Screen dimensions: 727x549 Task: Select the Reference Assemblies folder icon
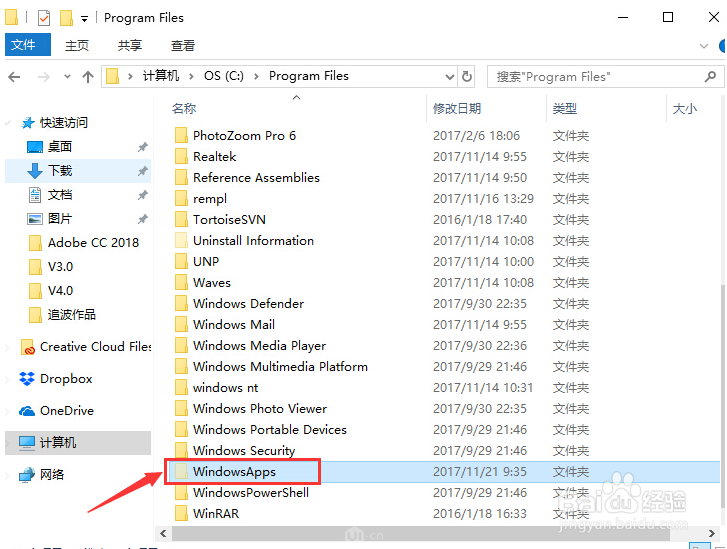click(181, 178)
